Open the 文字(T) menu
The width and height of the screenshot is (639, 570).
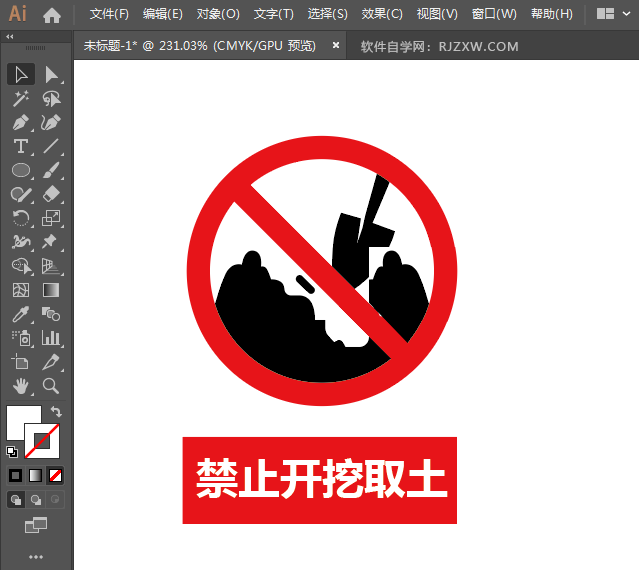273,14
